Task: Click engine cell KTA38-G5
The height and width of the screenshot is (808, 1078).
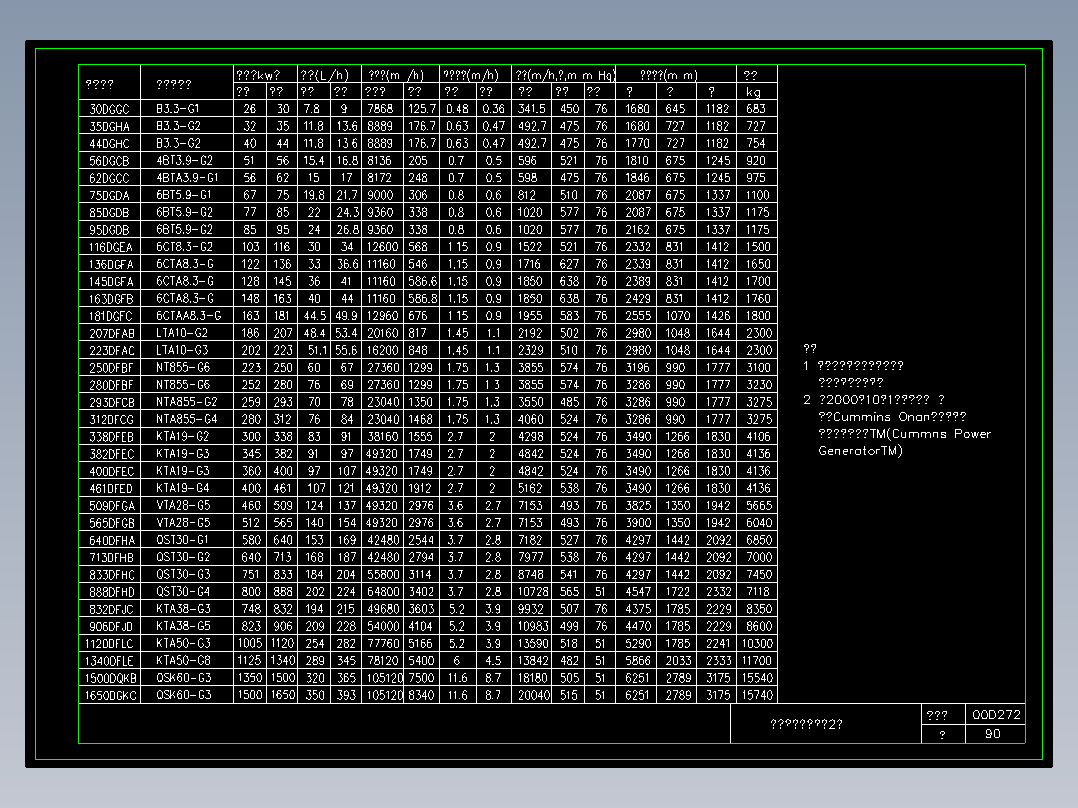Action: 187,626
